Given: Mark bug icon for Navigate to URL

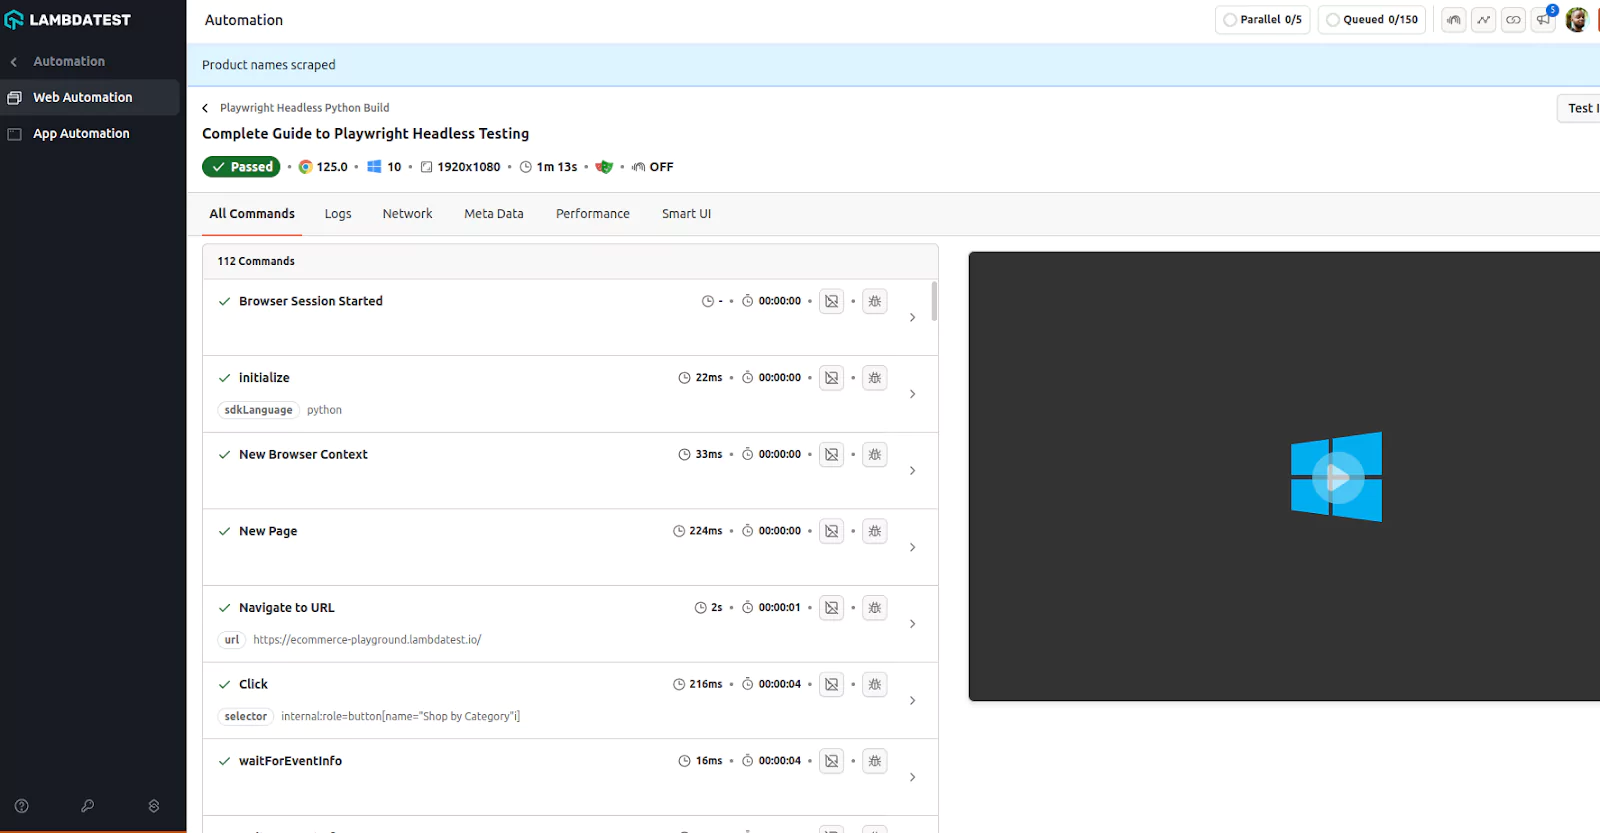Looking at the screenshot, I should pyautogui.click(x=875, y=608).
